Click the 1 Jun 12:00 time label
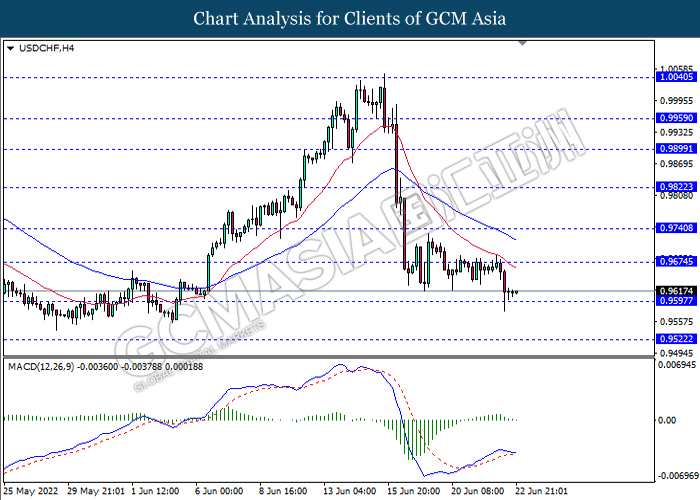 pyautogui.click(x=155, y=491)
